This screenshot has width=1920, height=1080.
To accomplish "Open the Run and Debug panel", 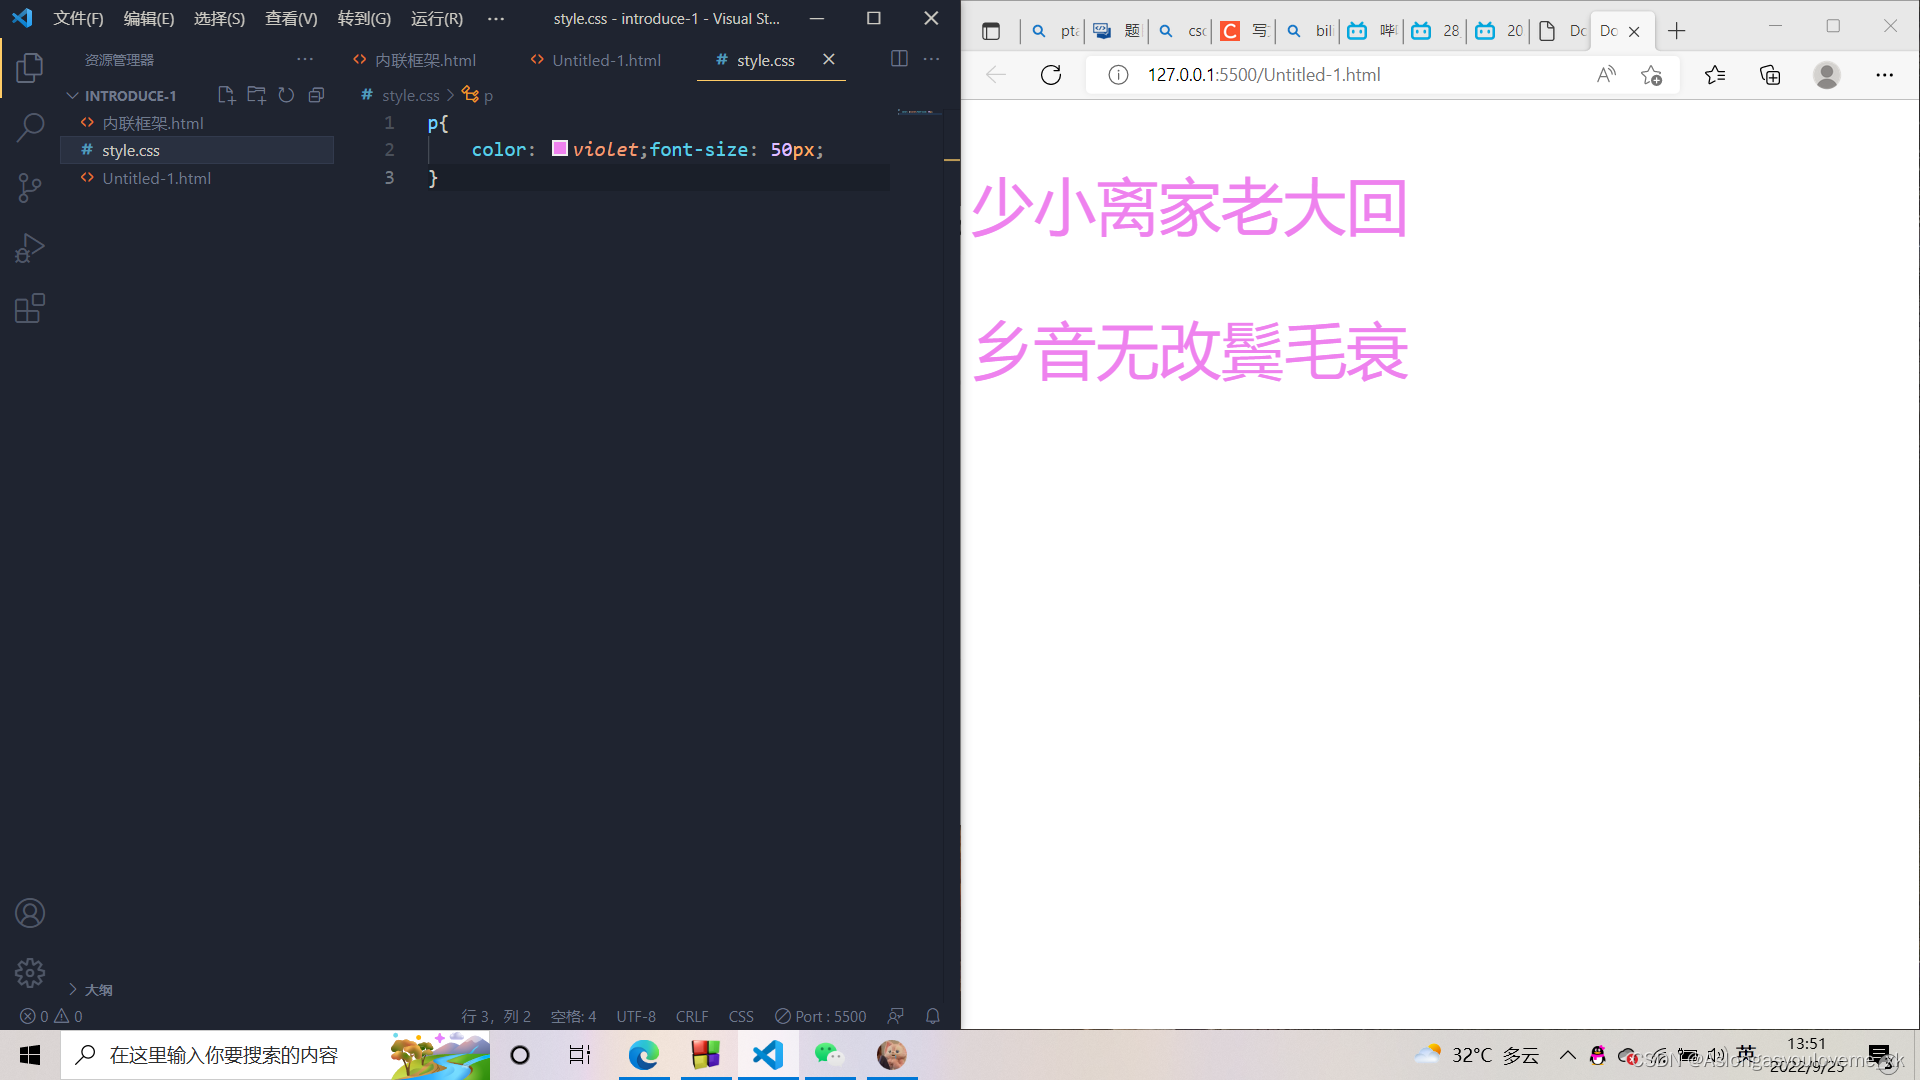I will (x=30, y=247).
